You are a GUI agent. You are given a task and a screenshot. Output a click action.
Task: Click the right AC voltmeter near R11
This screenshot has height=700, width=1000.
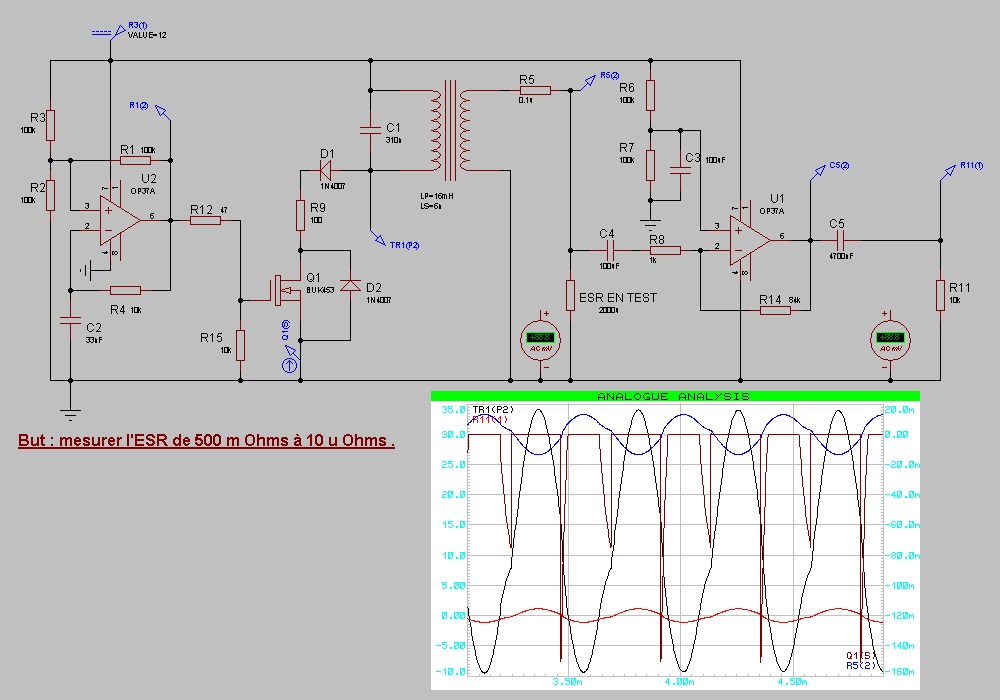coord(885,339)
